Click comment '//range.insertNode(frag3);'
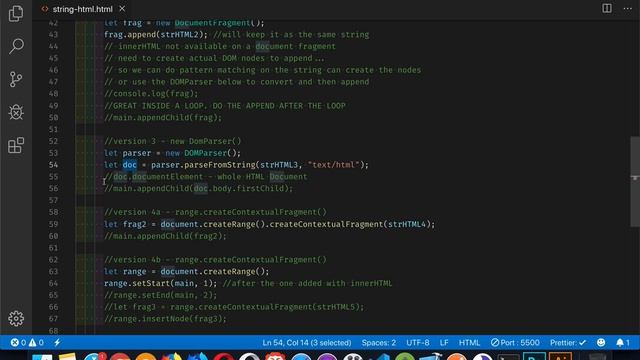This screenshot has width=640, height=360. tap(165, 319)
